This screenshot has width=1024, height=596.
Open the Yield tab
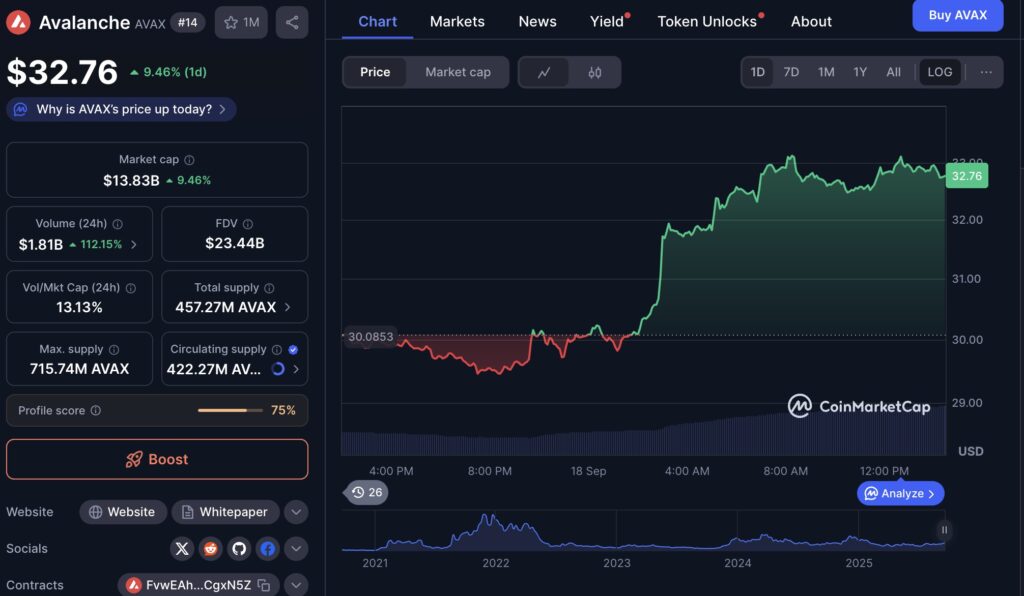tap(609, 22)
